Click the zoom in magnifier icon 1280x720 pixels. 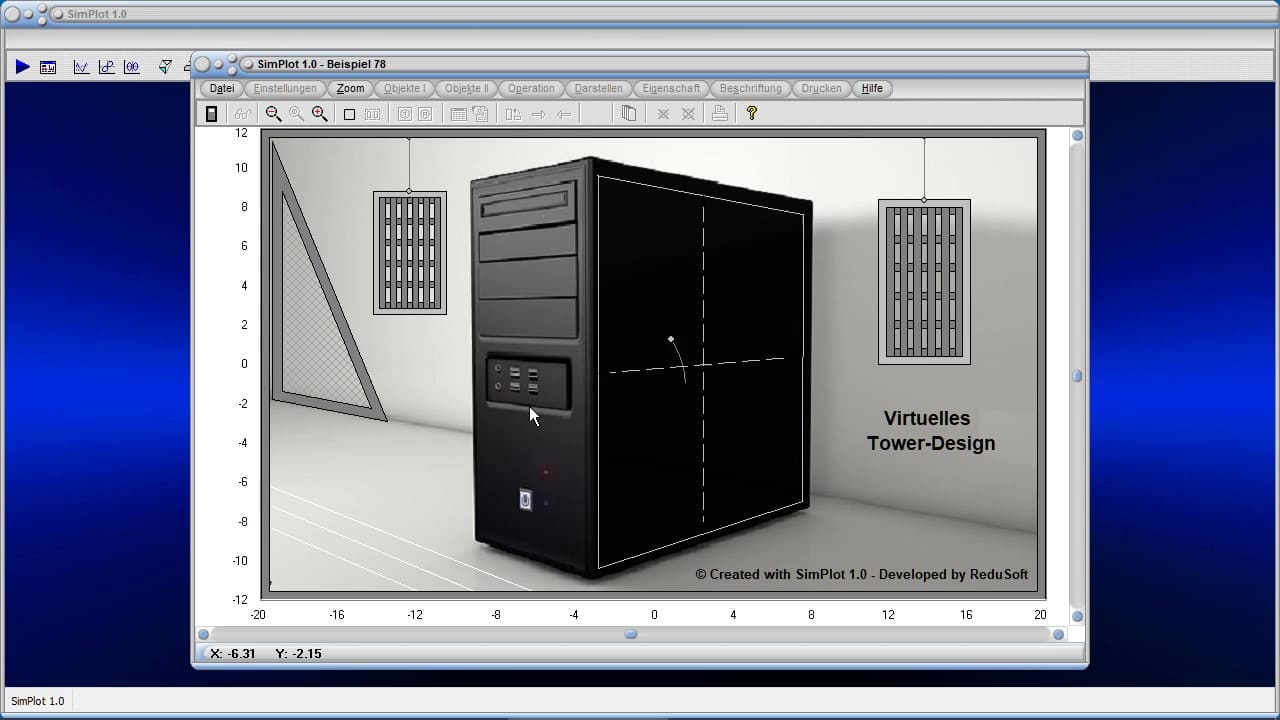[320, 114]
